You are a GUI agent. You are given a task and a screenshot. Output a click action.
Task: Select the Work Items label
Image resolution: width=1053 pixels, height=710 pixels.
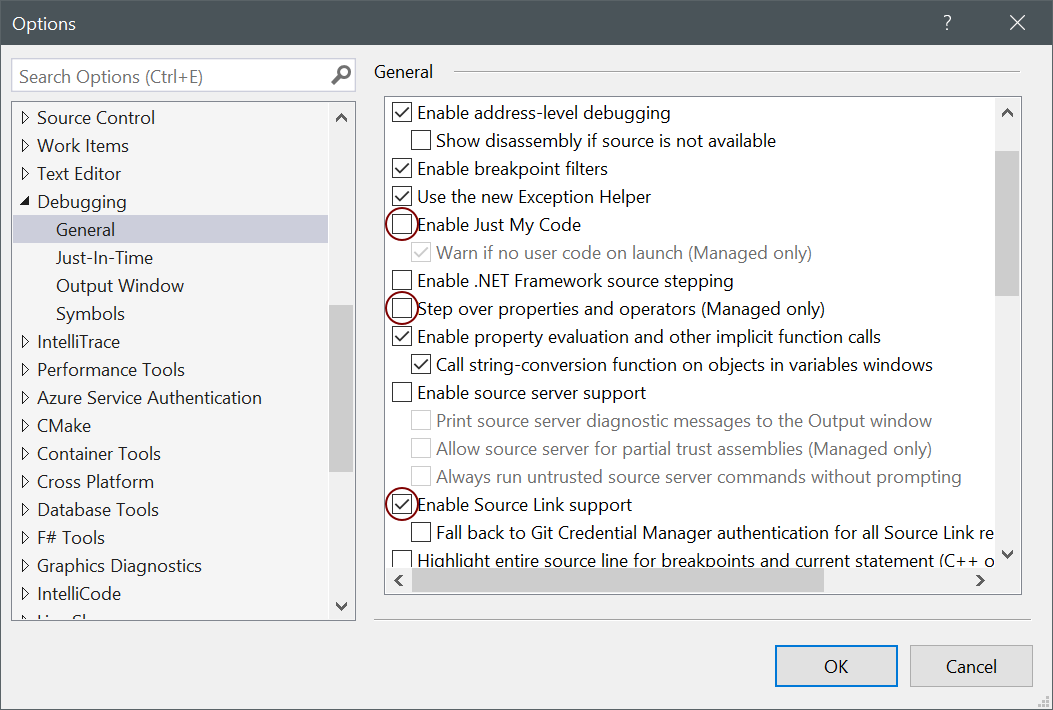click(83, 146)
